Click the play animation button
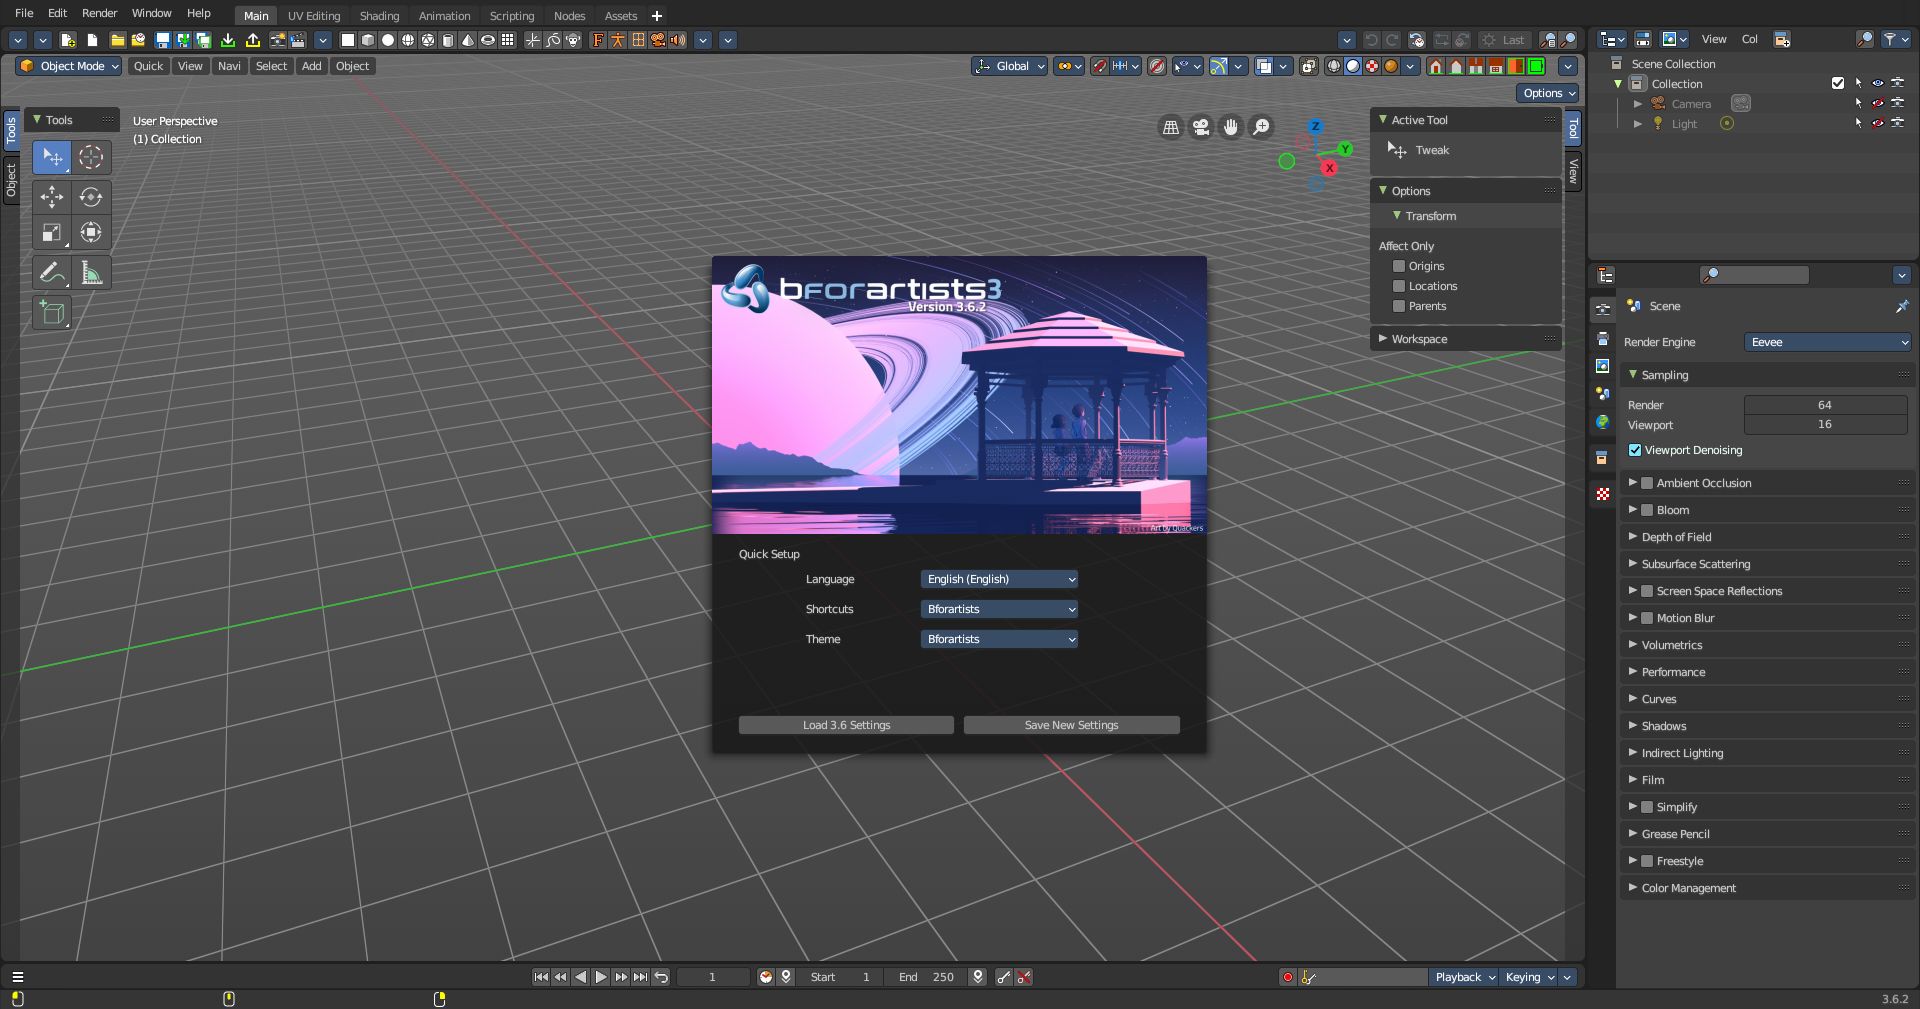Viewport: 1920px width, 1009px height. click(600, 977)
